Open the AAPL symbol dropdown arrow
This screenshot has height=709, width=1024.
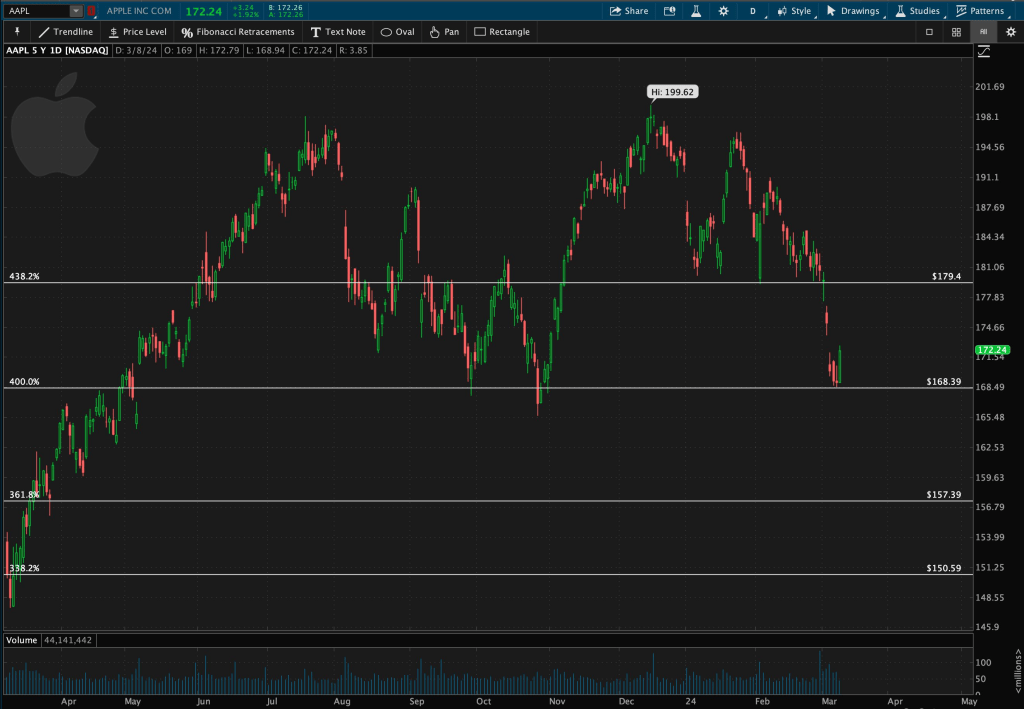point(76,11)
